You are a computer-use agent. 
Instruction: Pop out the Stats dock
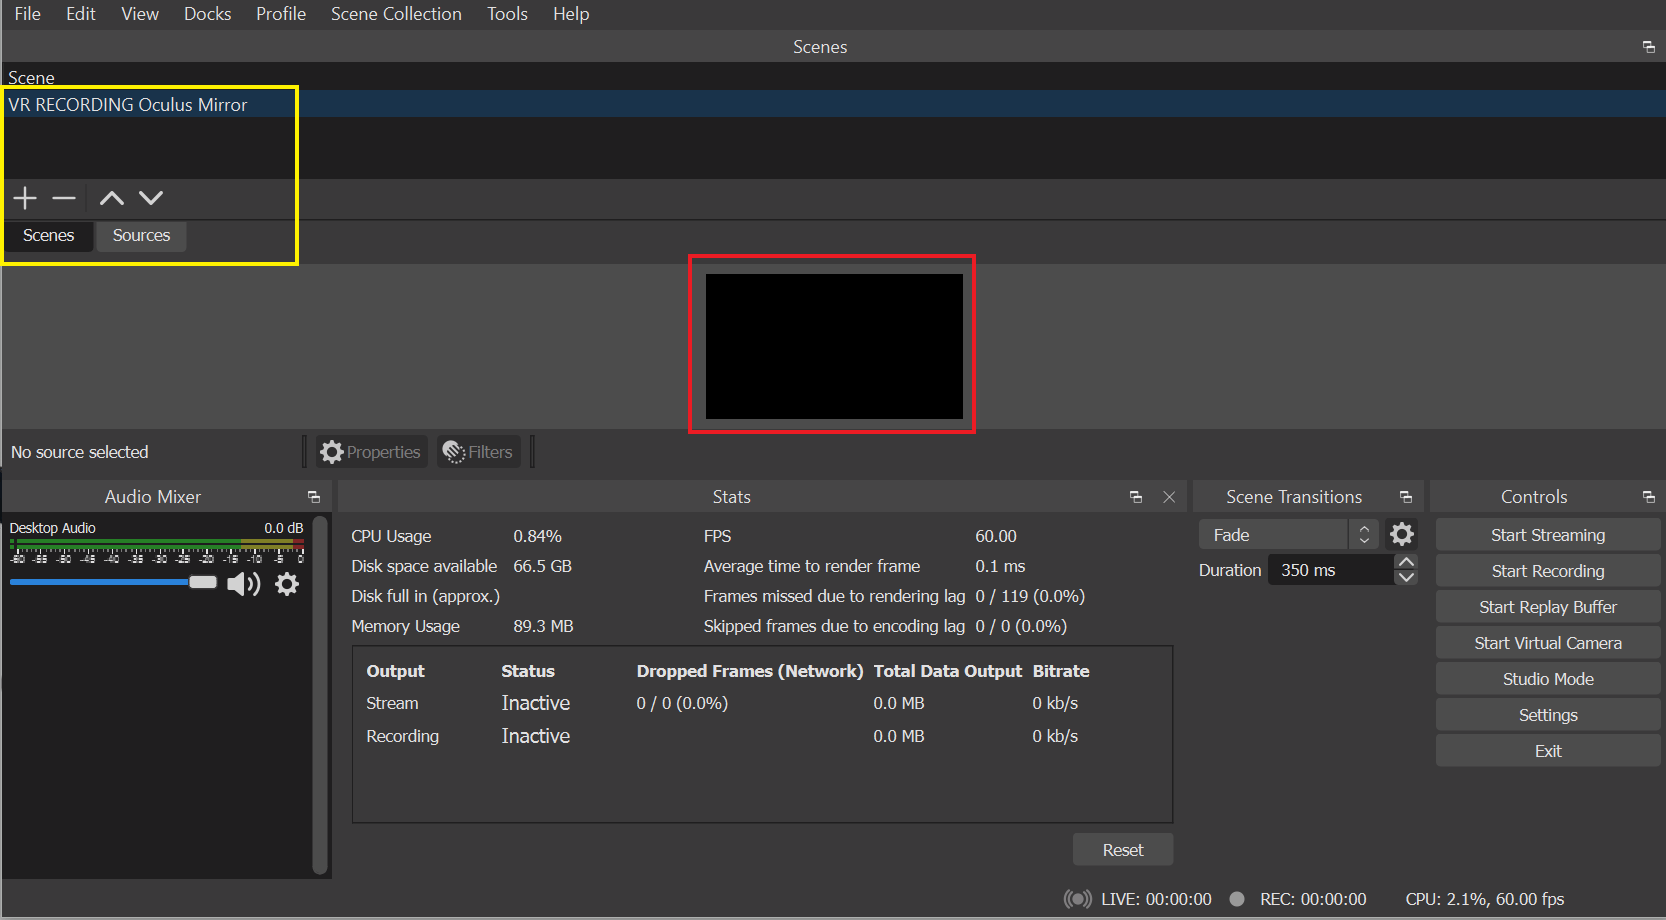(x=1135, y=496)
